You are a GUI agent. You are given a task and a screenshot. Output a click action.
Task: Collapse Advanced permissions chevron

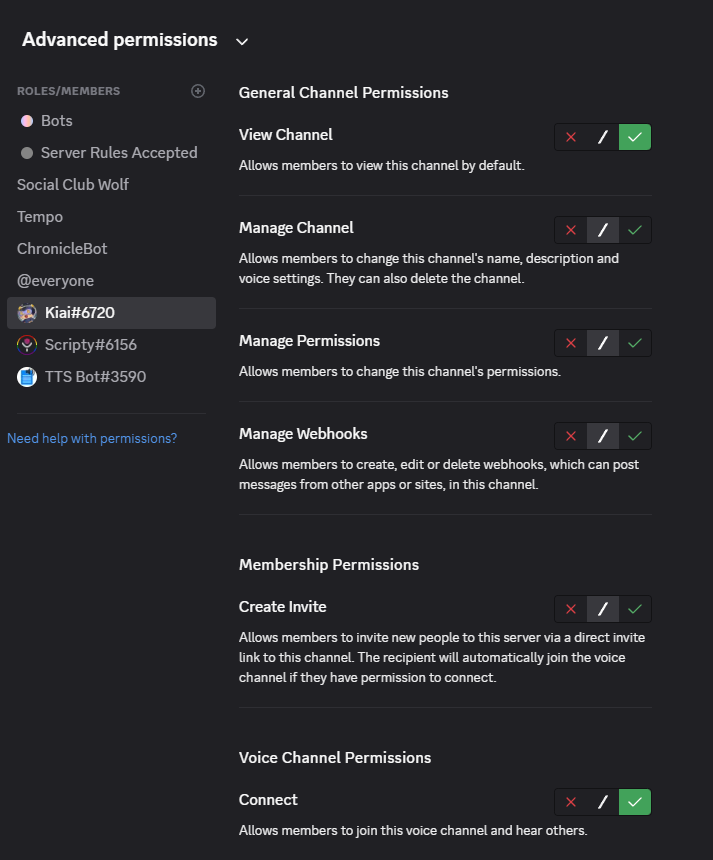tap(242, 42)
